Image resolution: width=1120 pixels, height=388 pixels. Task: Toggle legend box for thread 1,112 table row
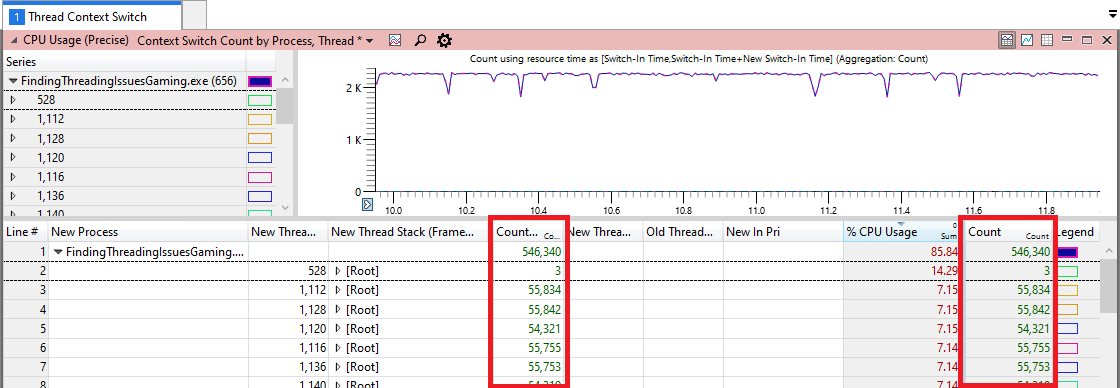(1068, 291)
